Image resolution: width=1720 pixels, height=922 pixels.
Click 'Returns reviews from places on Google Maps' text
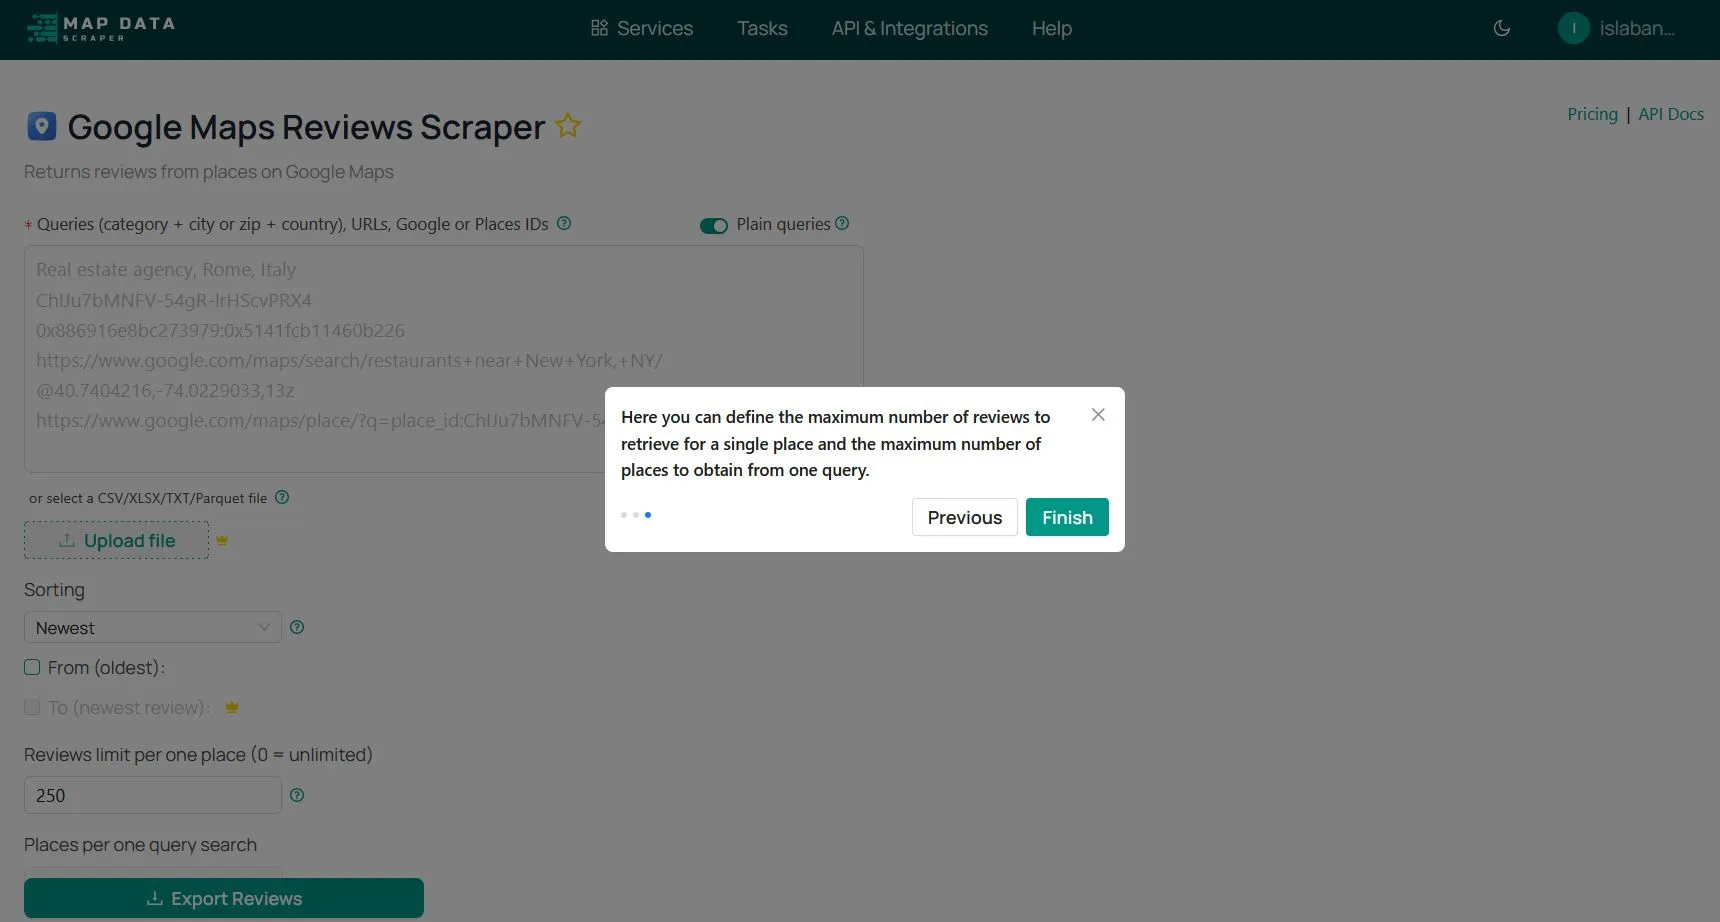209,172
